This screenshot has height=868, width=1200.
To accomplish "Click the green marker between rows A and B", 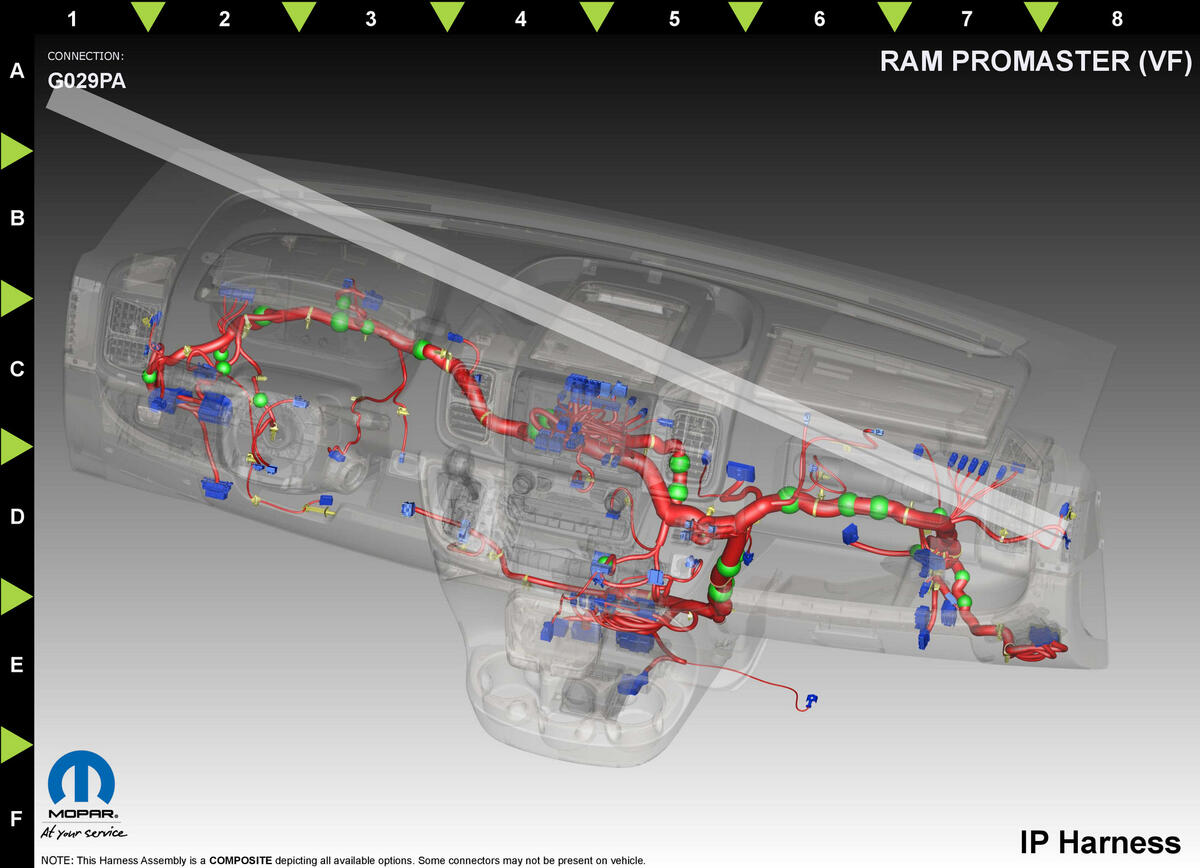I will click(x=16, y=150).
